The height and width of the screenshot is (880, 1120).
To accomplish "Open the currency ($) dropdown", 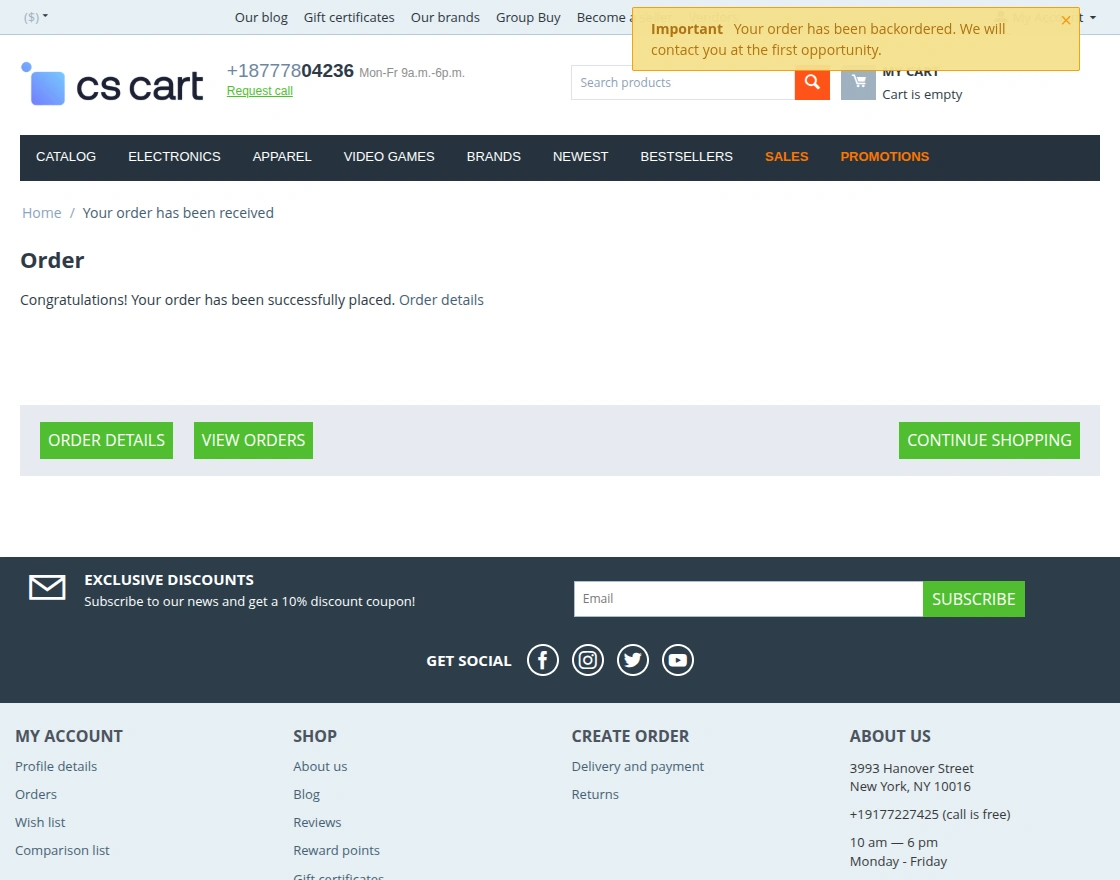I will pyautogui.click(x=36, y=17).
